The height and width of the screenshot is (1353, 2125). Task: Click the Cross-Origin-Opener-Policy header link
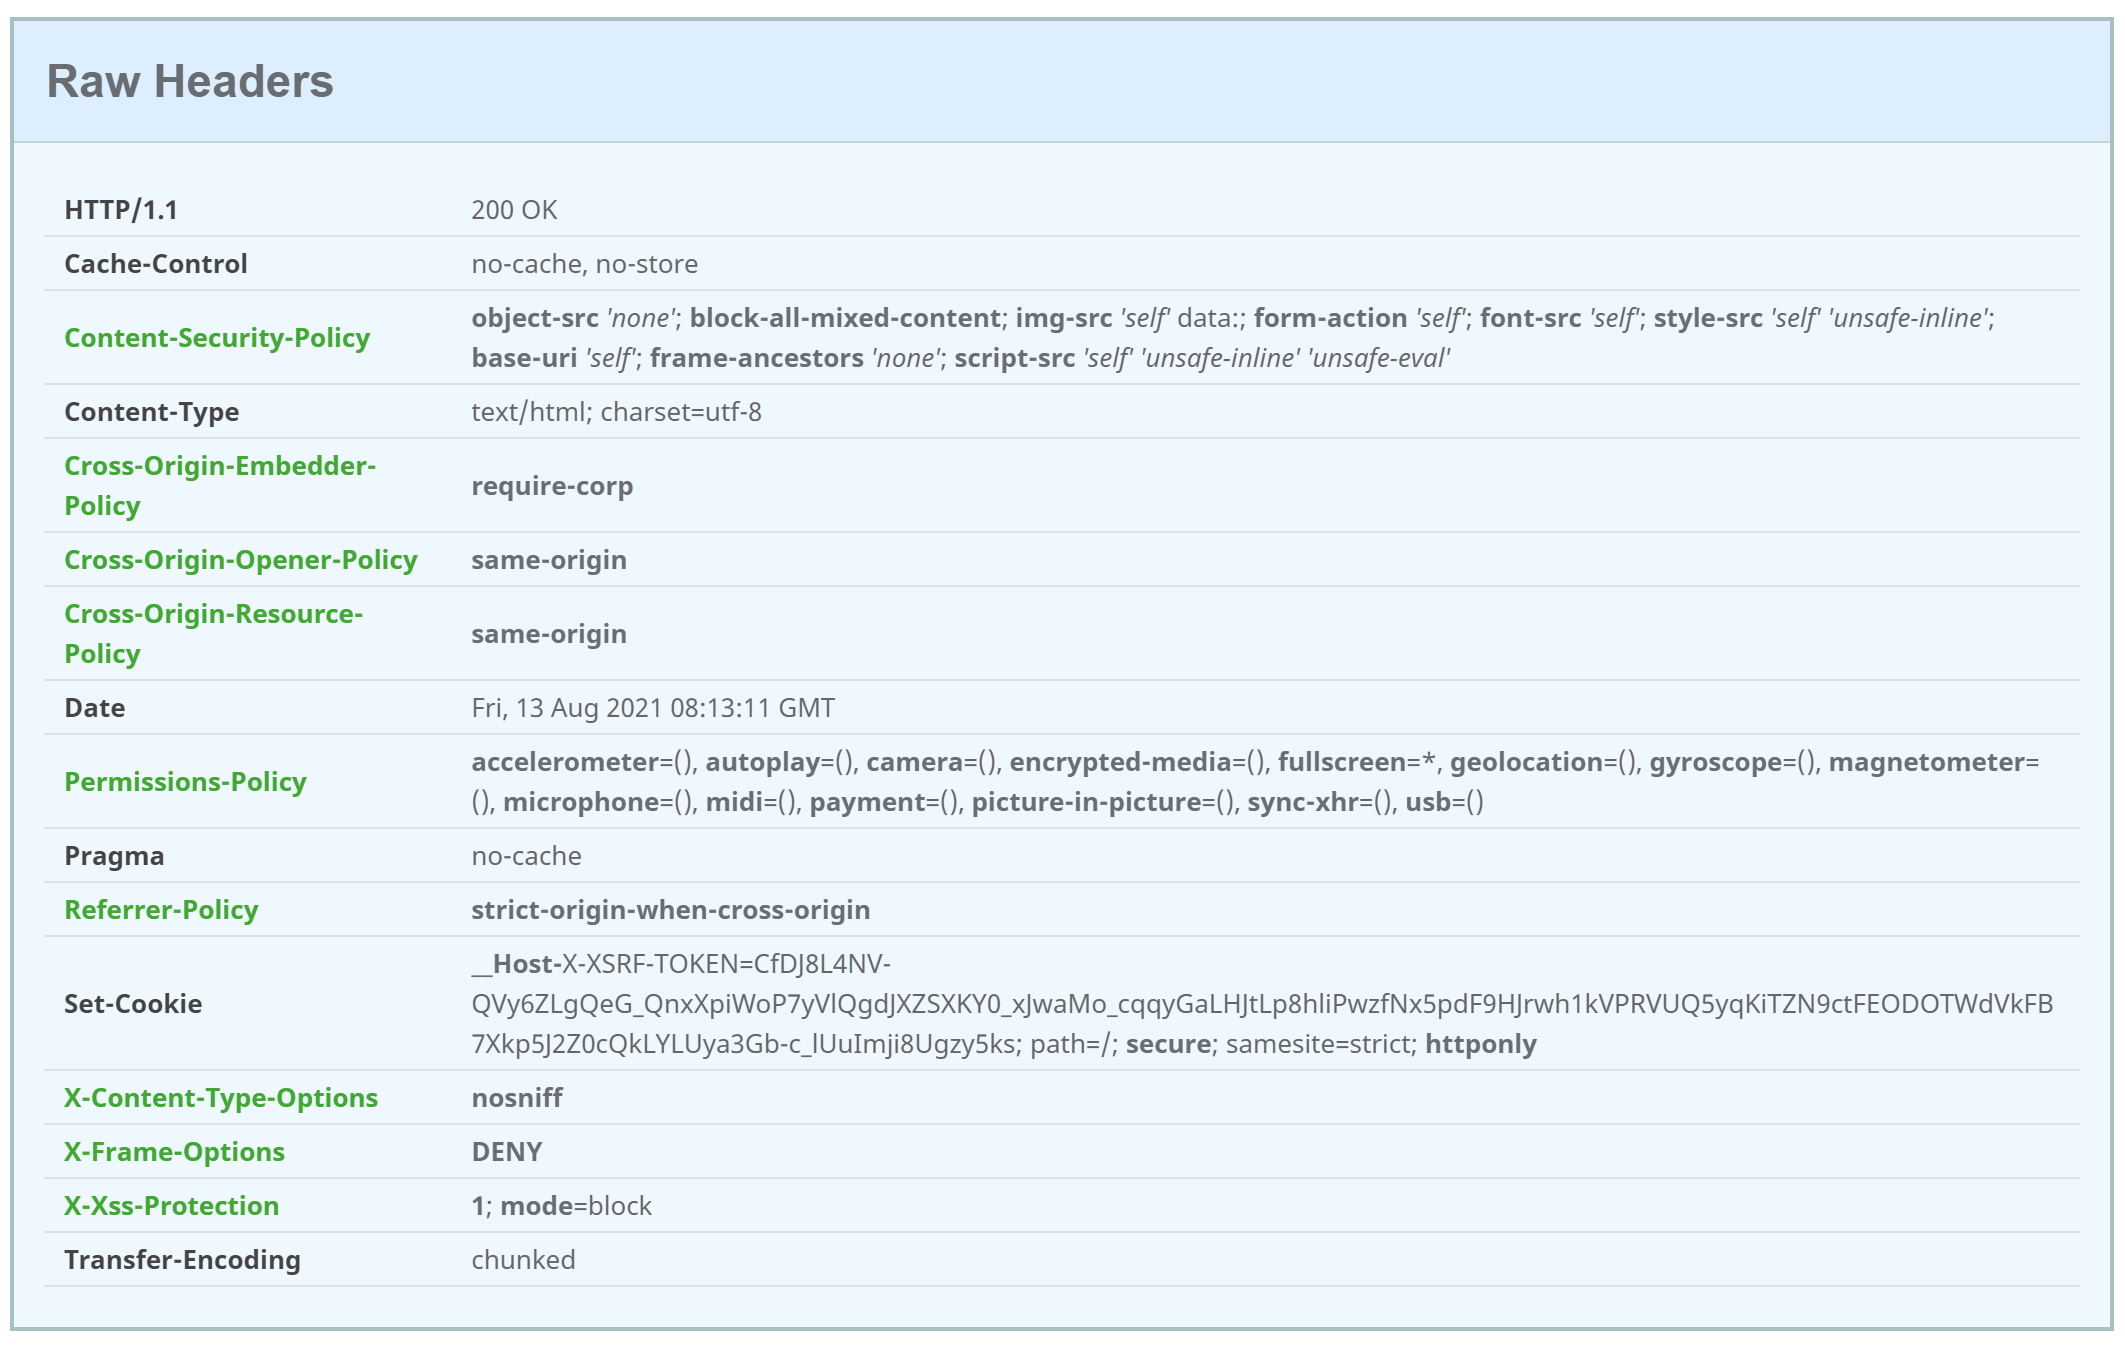240,560
